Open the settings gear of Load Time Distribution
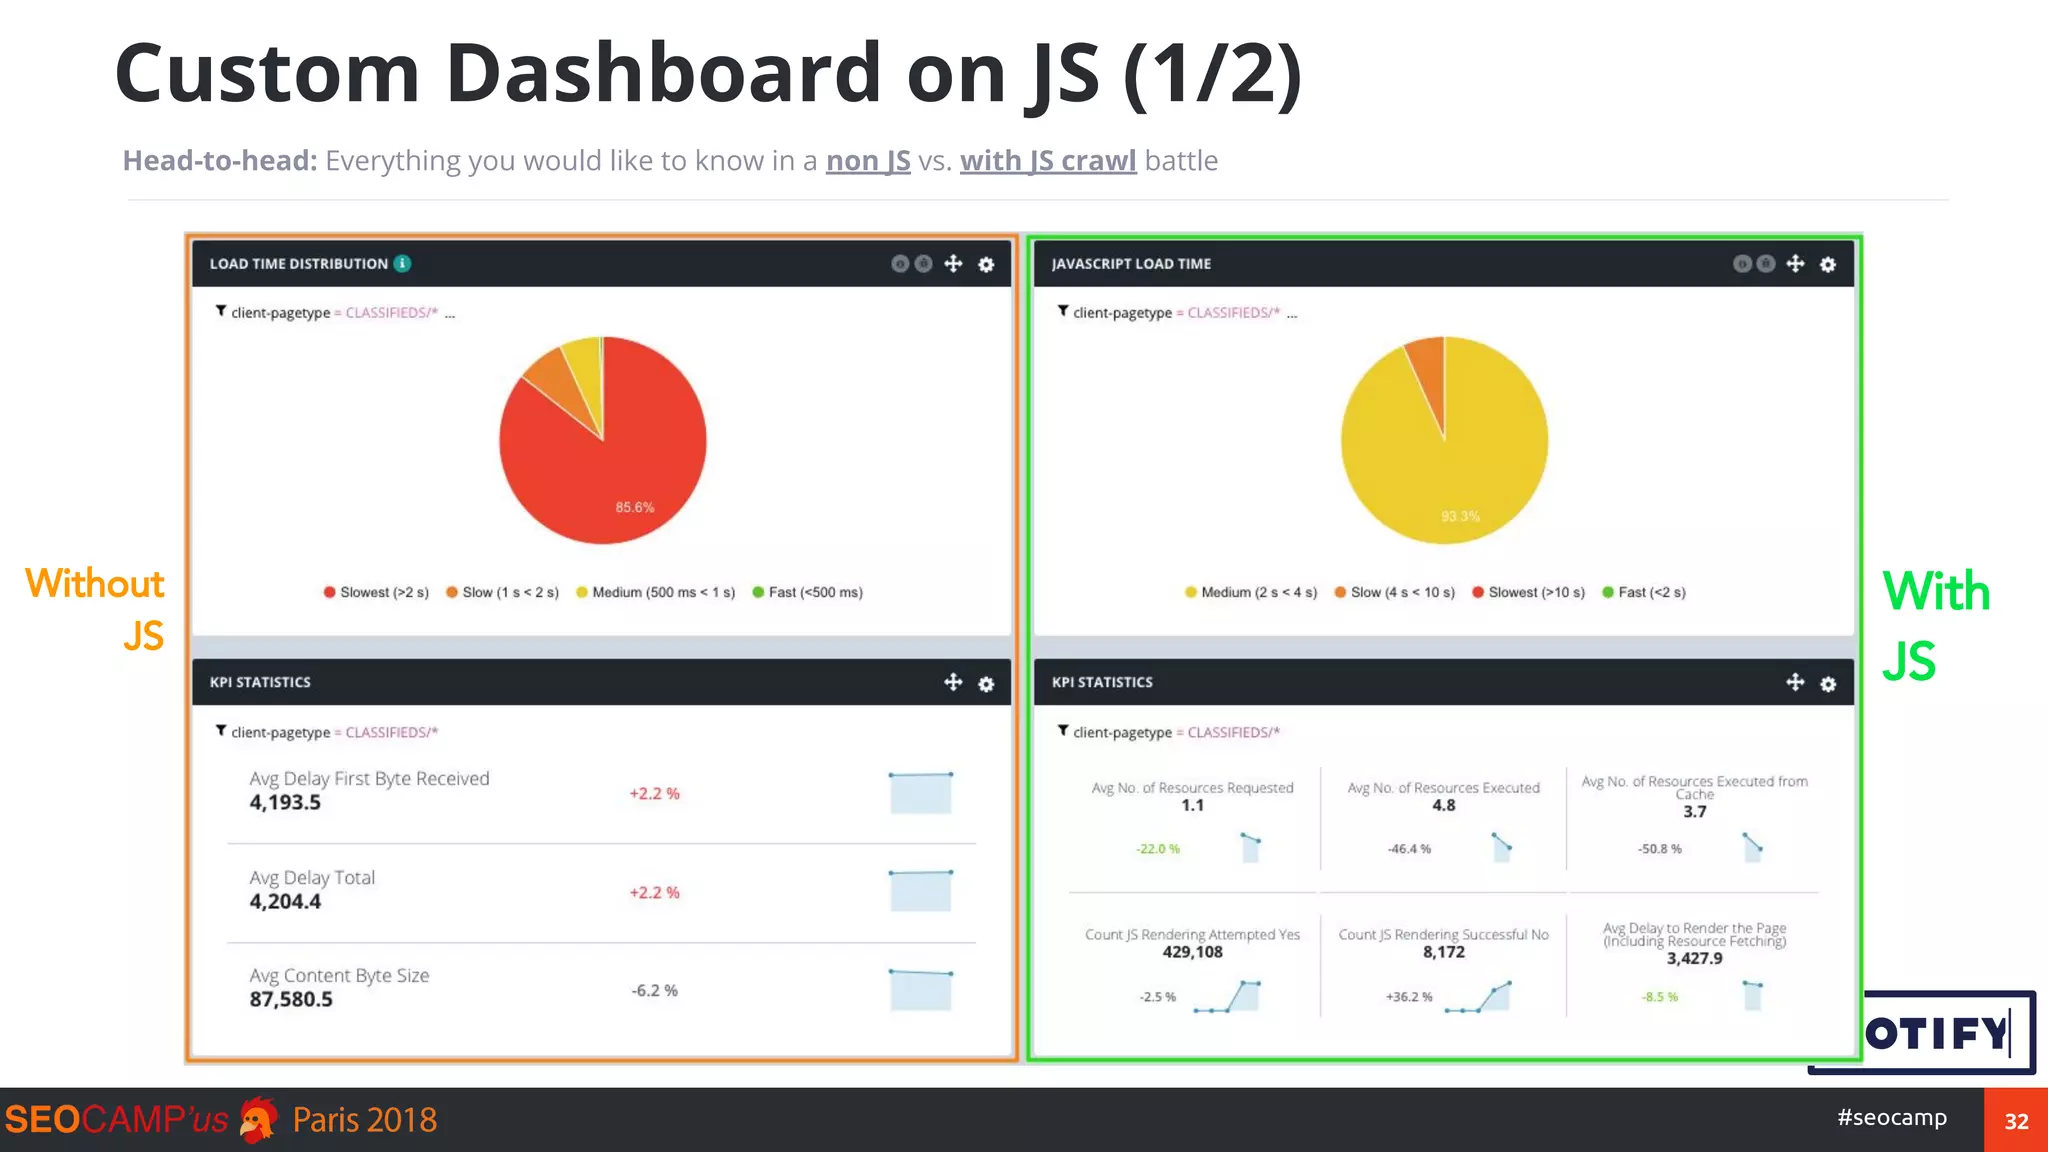The width and height of the screenshot is (2048, 1152). 986,264
